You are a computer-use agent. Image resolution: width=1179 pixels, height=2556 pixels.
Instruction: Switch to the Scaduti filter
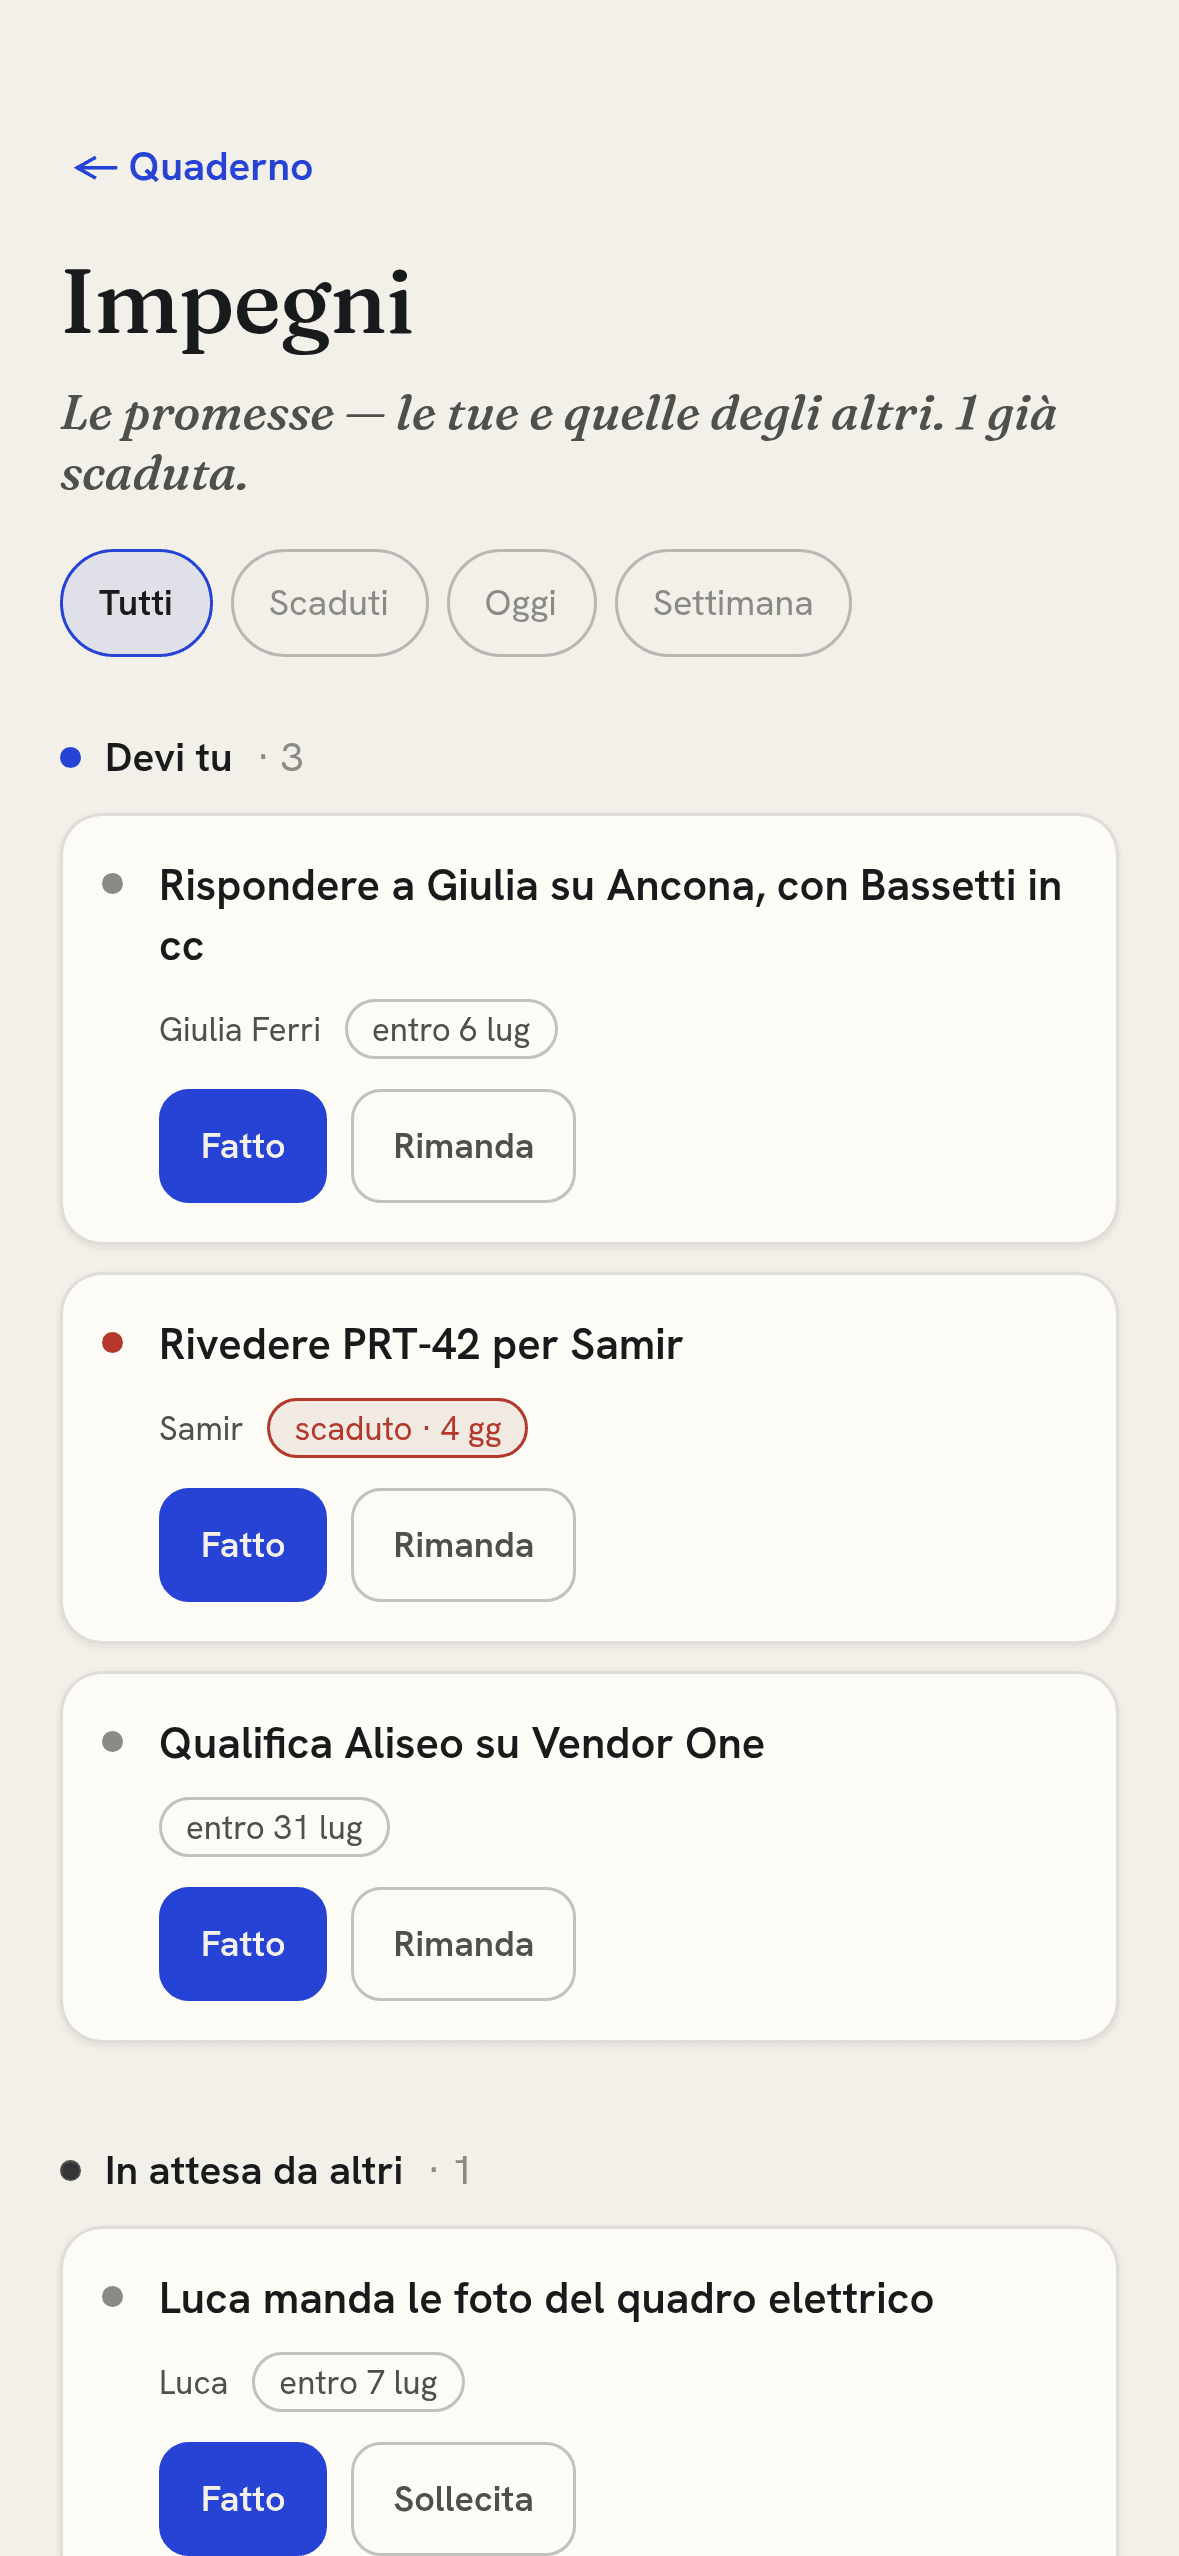point(329,603)
